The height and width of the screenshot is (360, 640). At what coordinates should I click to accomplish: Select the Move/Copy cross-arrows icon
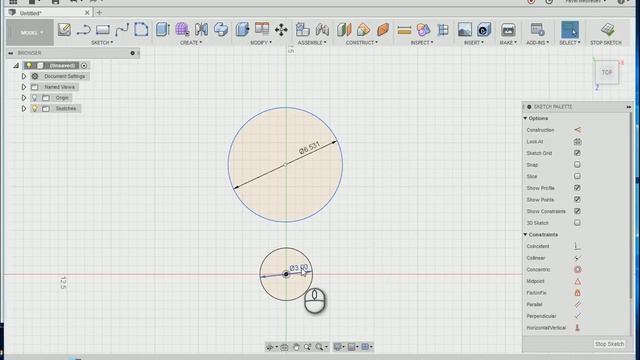pos(281,29)
